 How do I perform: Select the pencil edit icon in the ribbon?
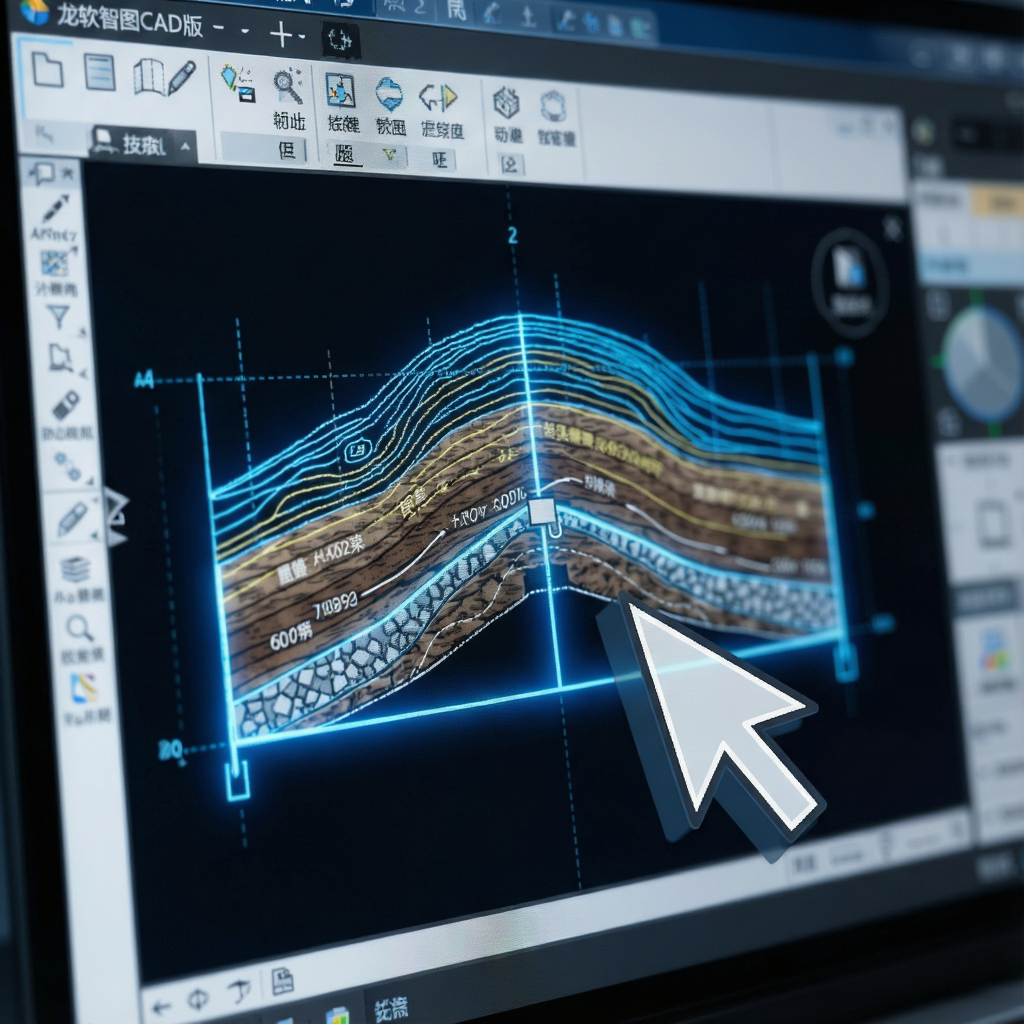point(182,78)
